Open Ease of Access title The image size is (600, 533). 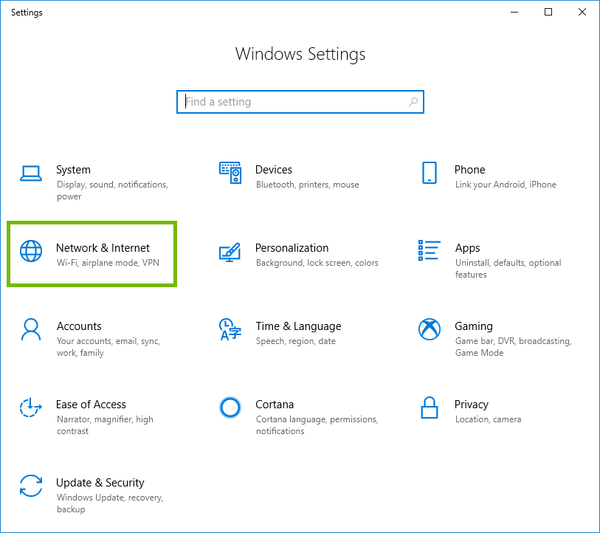click(x=91, y=404)
